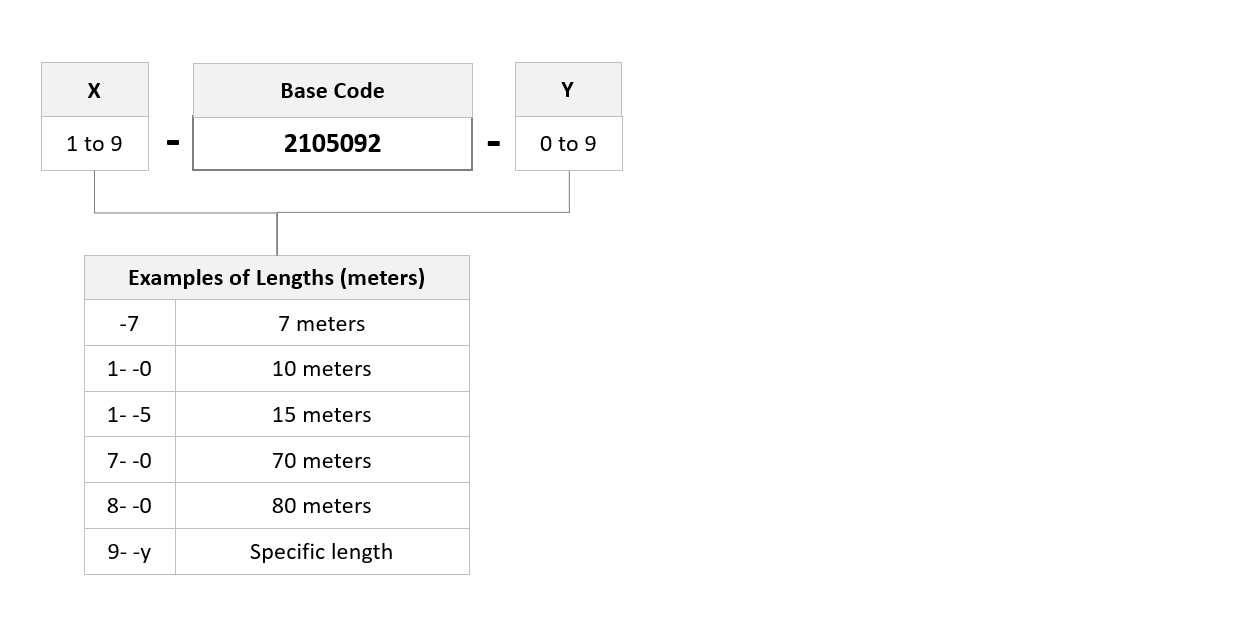Screen dimensions: 1260x631
Task: Select the base code number 2105092
Action: (333, 144)
